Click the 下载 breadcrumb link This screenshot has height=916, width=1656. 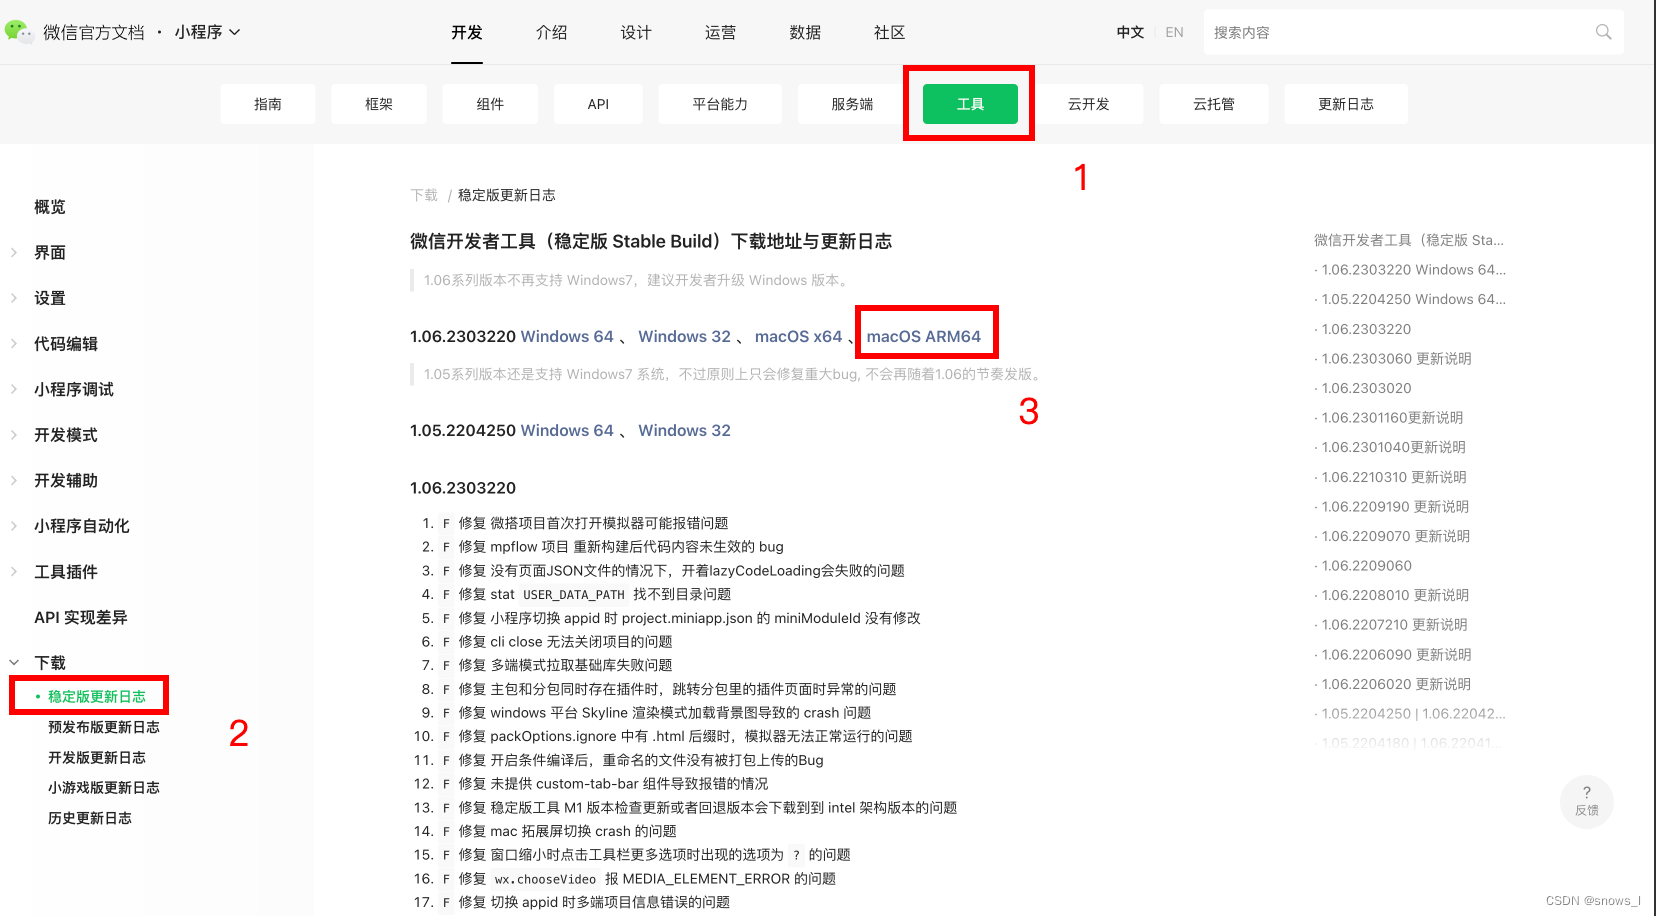point(424,195)
